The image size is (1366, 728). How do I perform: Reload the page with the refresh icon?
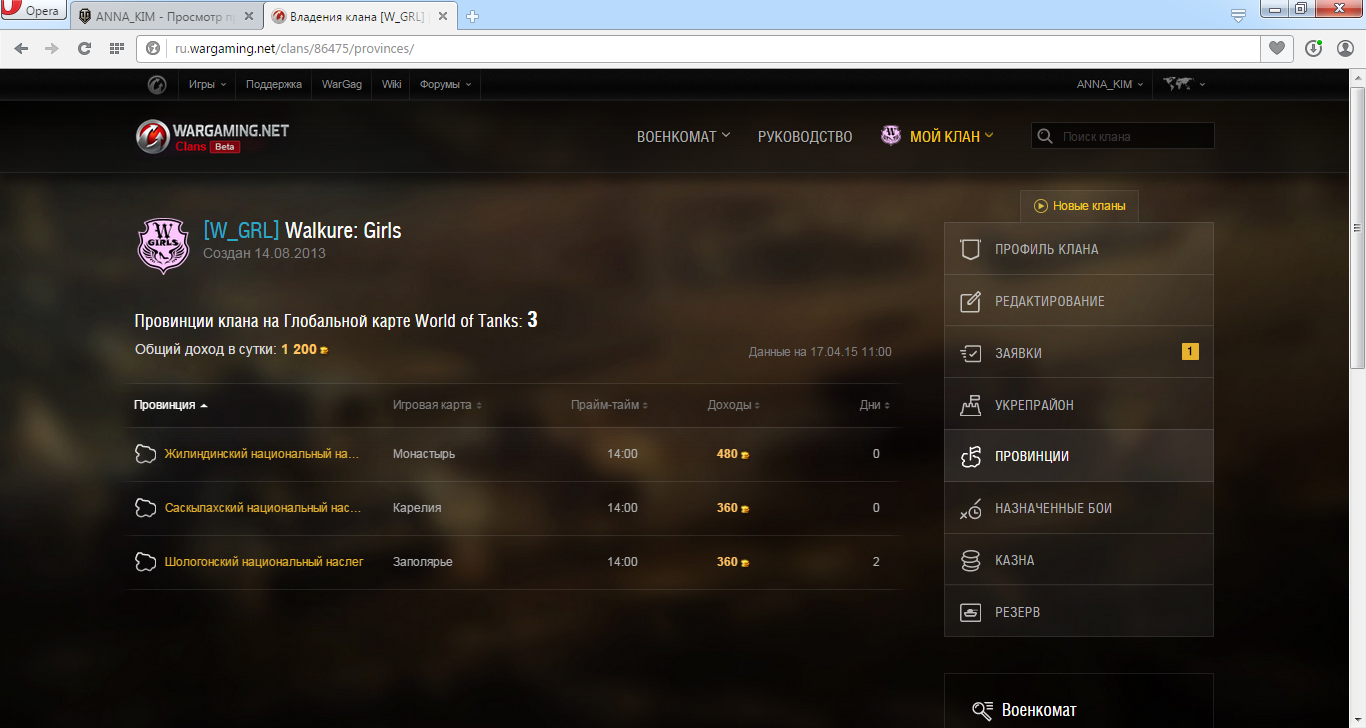(84, 48)
